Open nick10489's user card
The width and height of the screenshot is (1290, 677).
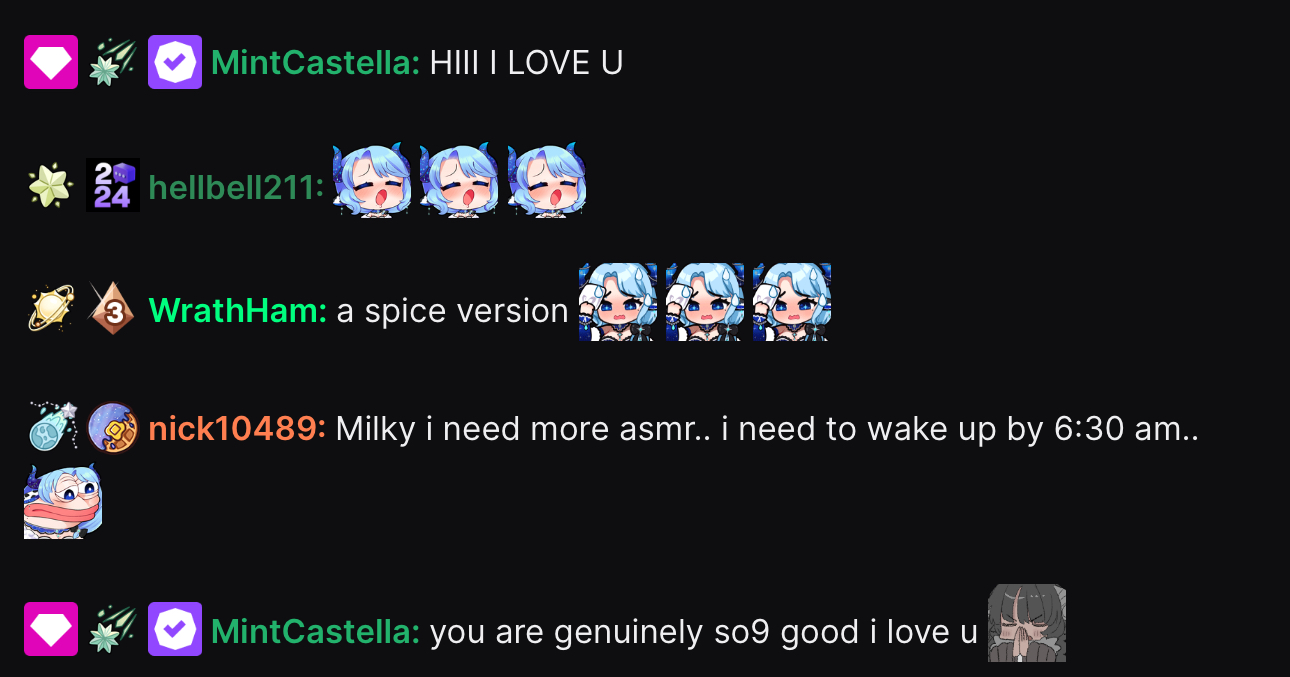237,429
